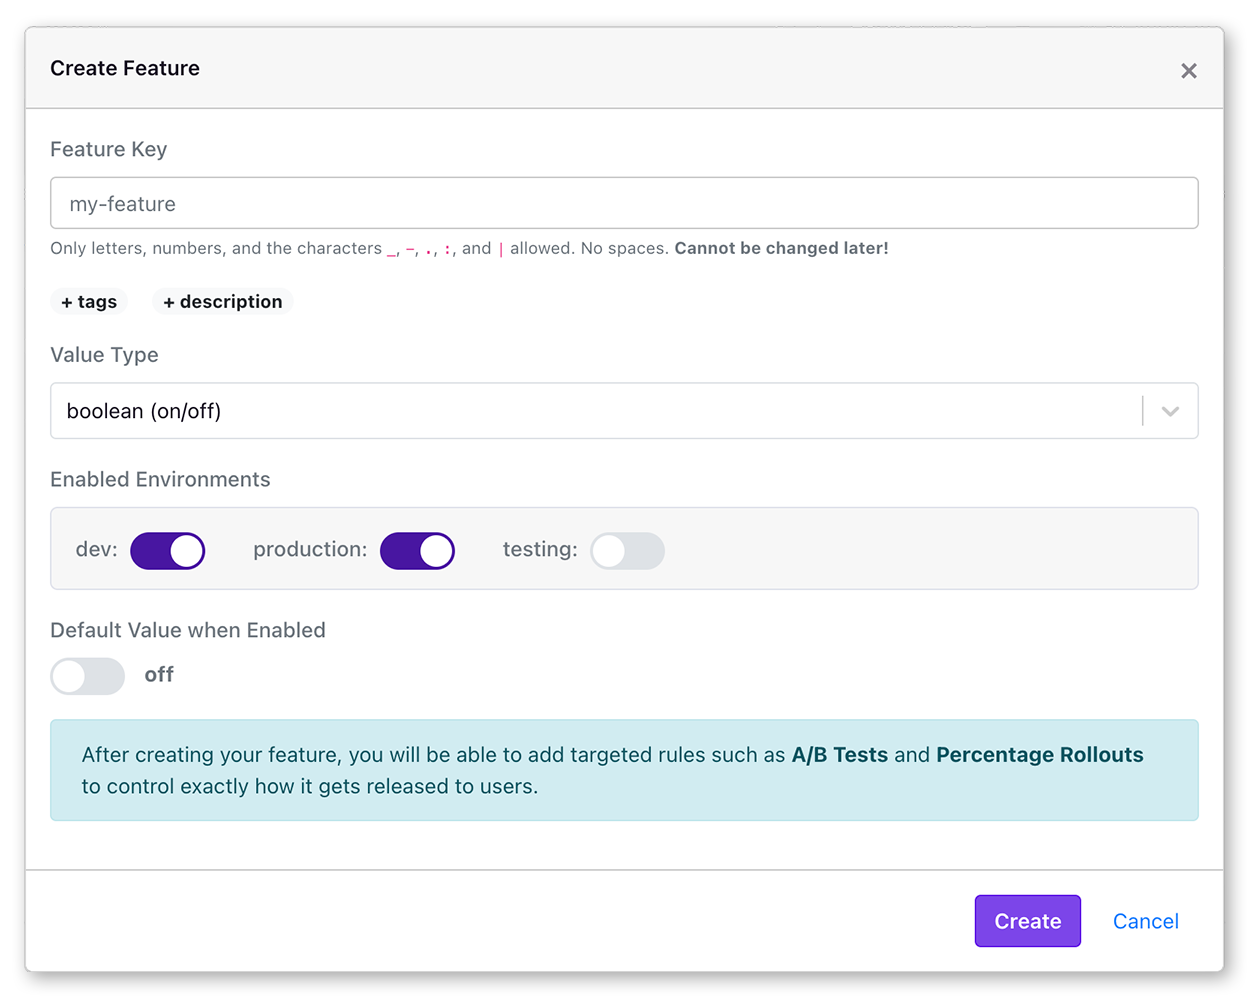Click the bold A/B Tests text
The height and width of the screenshot is (1005, 1255).
(x=838, y=754)
